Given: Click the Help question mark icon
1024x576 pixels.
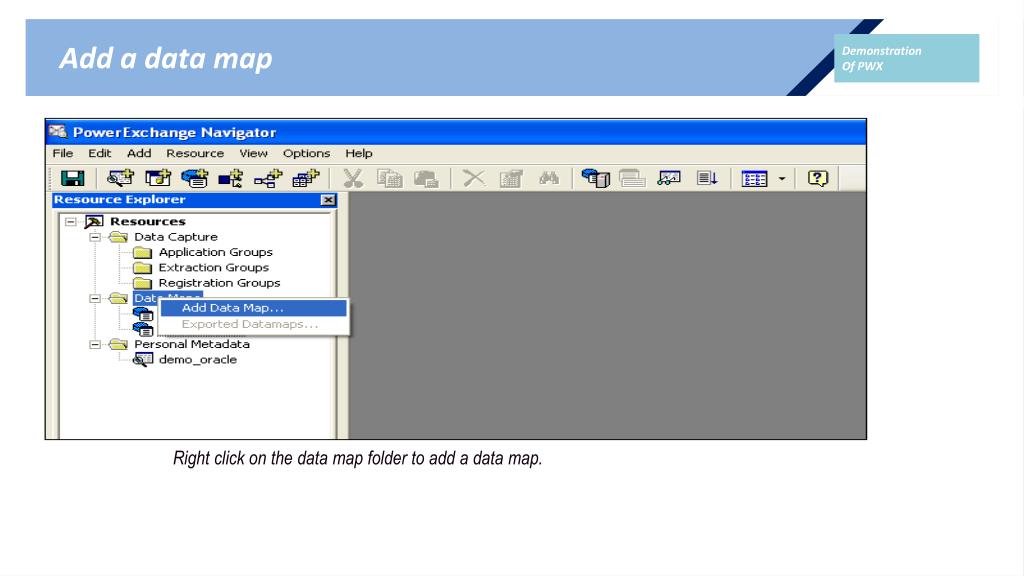Looking at the screenshot, I should point(818,178).
